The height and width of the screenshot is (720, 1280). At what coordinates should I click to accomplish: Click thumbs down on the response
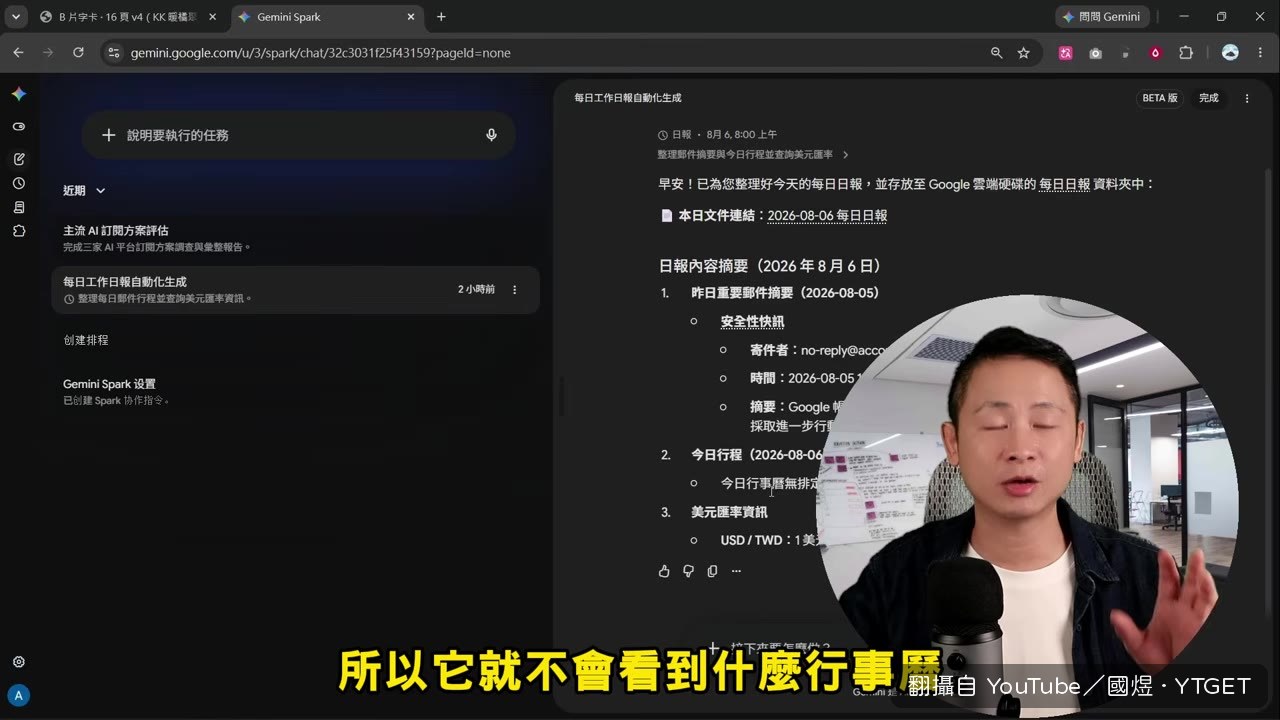(688, 571)
